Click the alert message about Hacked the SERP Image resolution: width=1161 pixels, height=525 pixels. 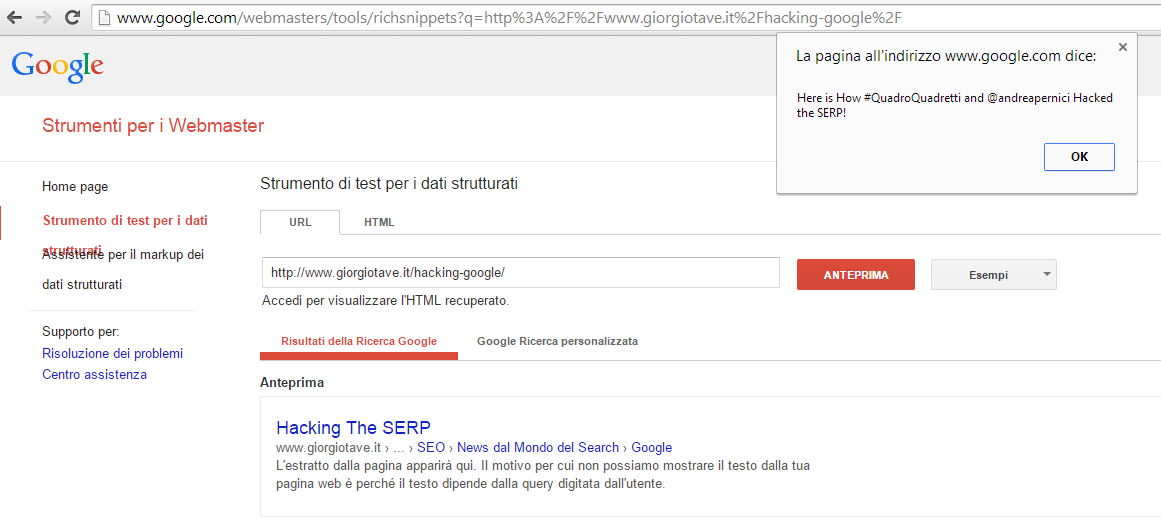pyautogui.click(x=954, y=107)
